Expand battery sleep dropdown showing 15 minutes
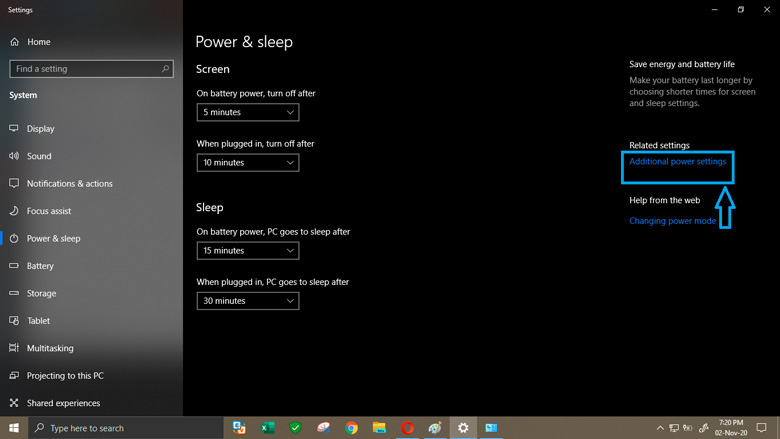This screenshot has width=780, height=439. (248, 251)
